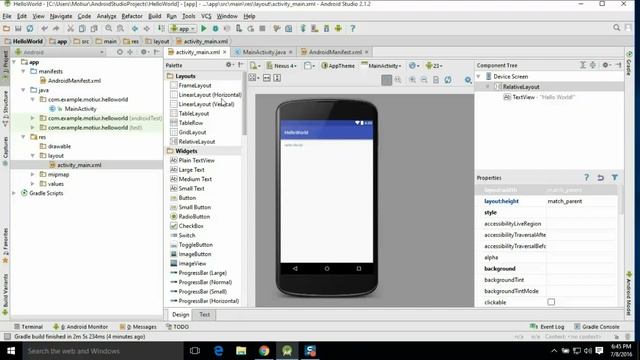This screenshot has height=360, width=640.
Task: Toggle preview zoom-to-fit button
Action: click(x=387, y=80)
